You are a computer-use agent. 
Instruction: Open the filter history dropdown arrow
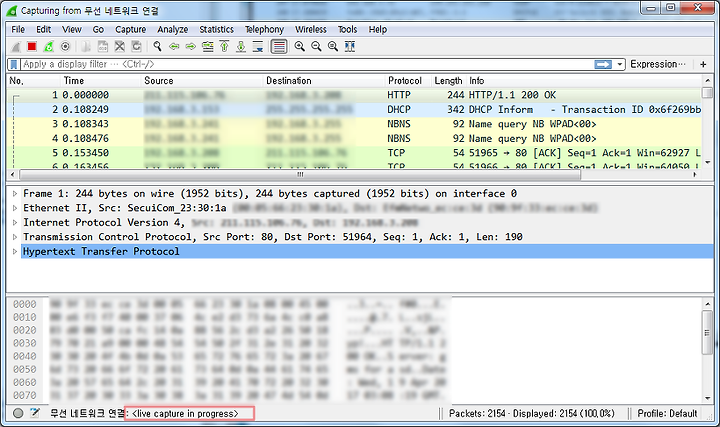(620, 64)
